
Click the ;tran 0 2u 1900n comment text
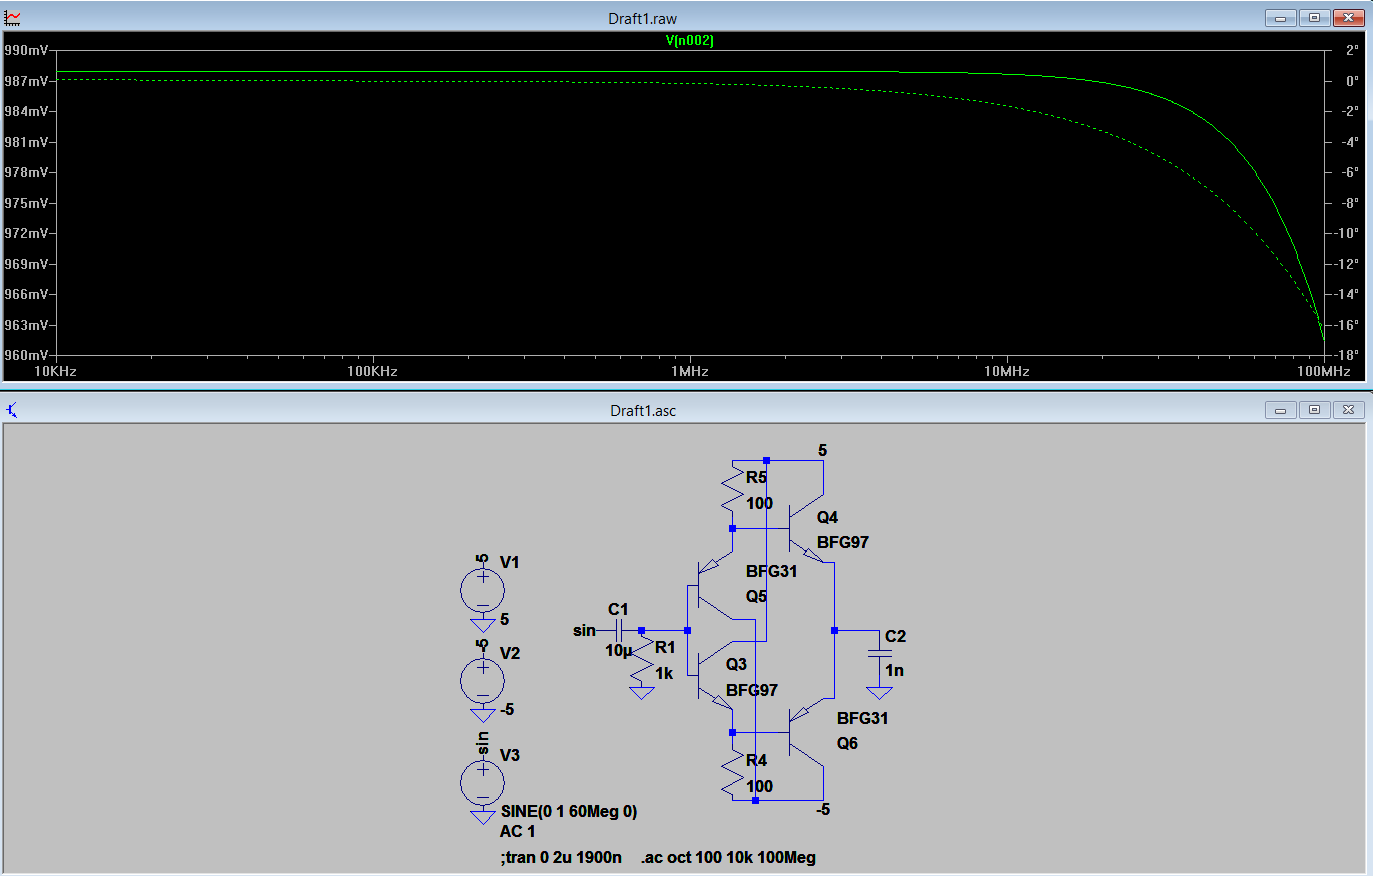point(560,857)
